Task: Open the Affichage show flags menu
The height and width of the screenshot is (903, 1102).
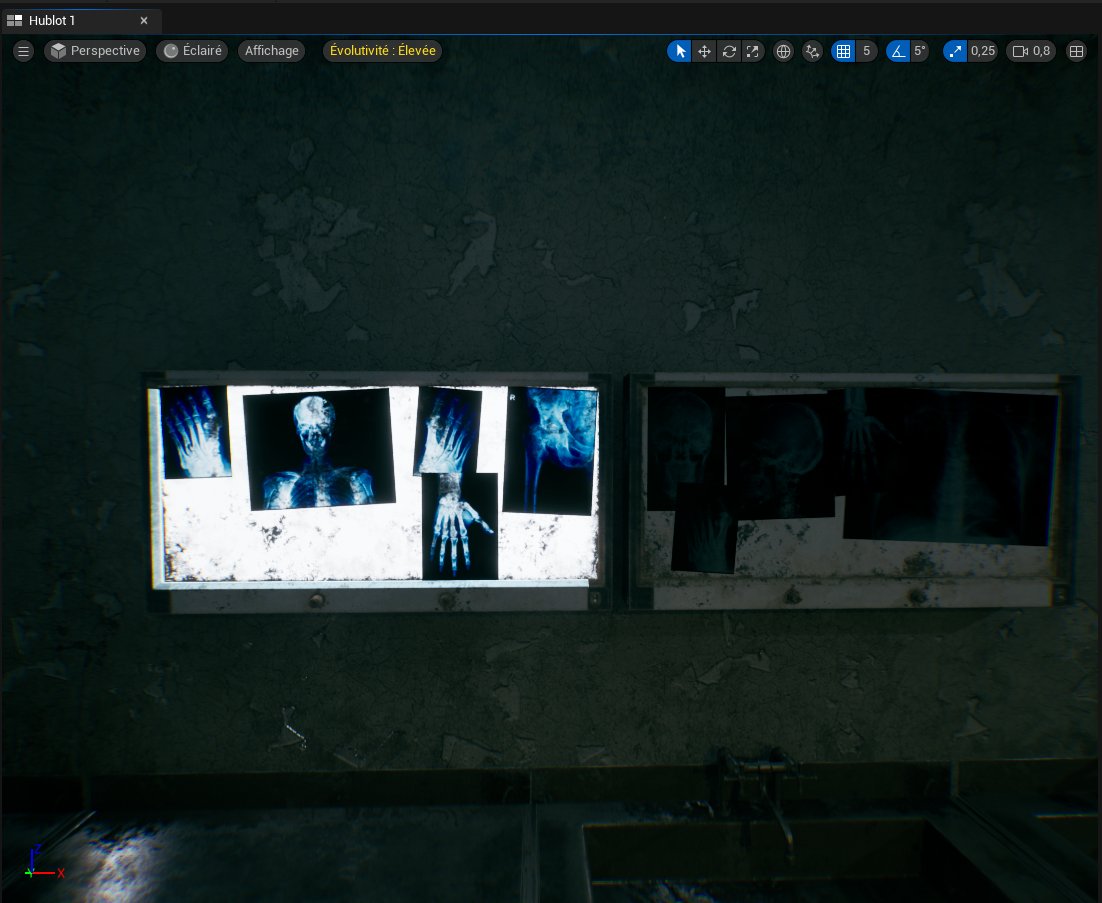Action: click(x=271, y=51)
